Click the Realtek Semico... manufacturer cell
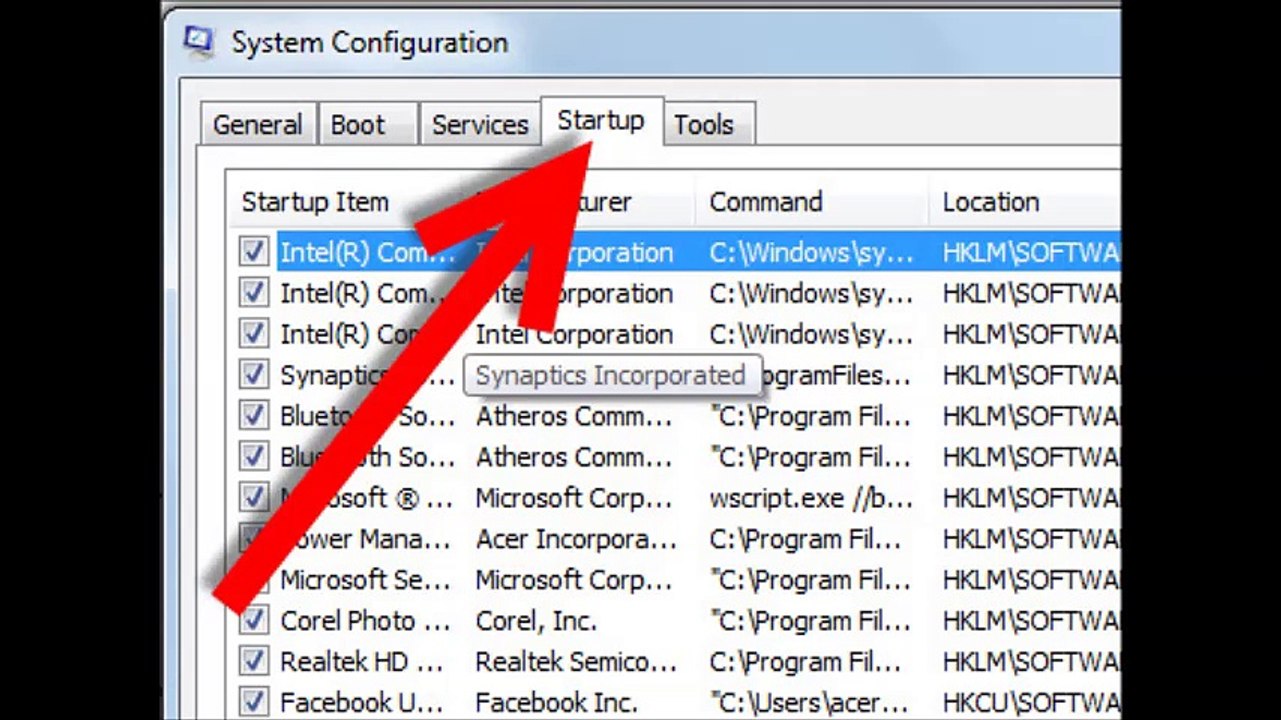 (x=576, y=662)
